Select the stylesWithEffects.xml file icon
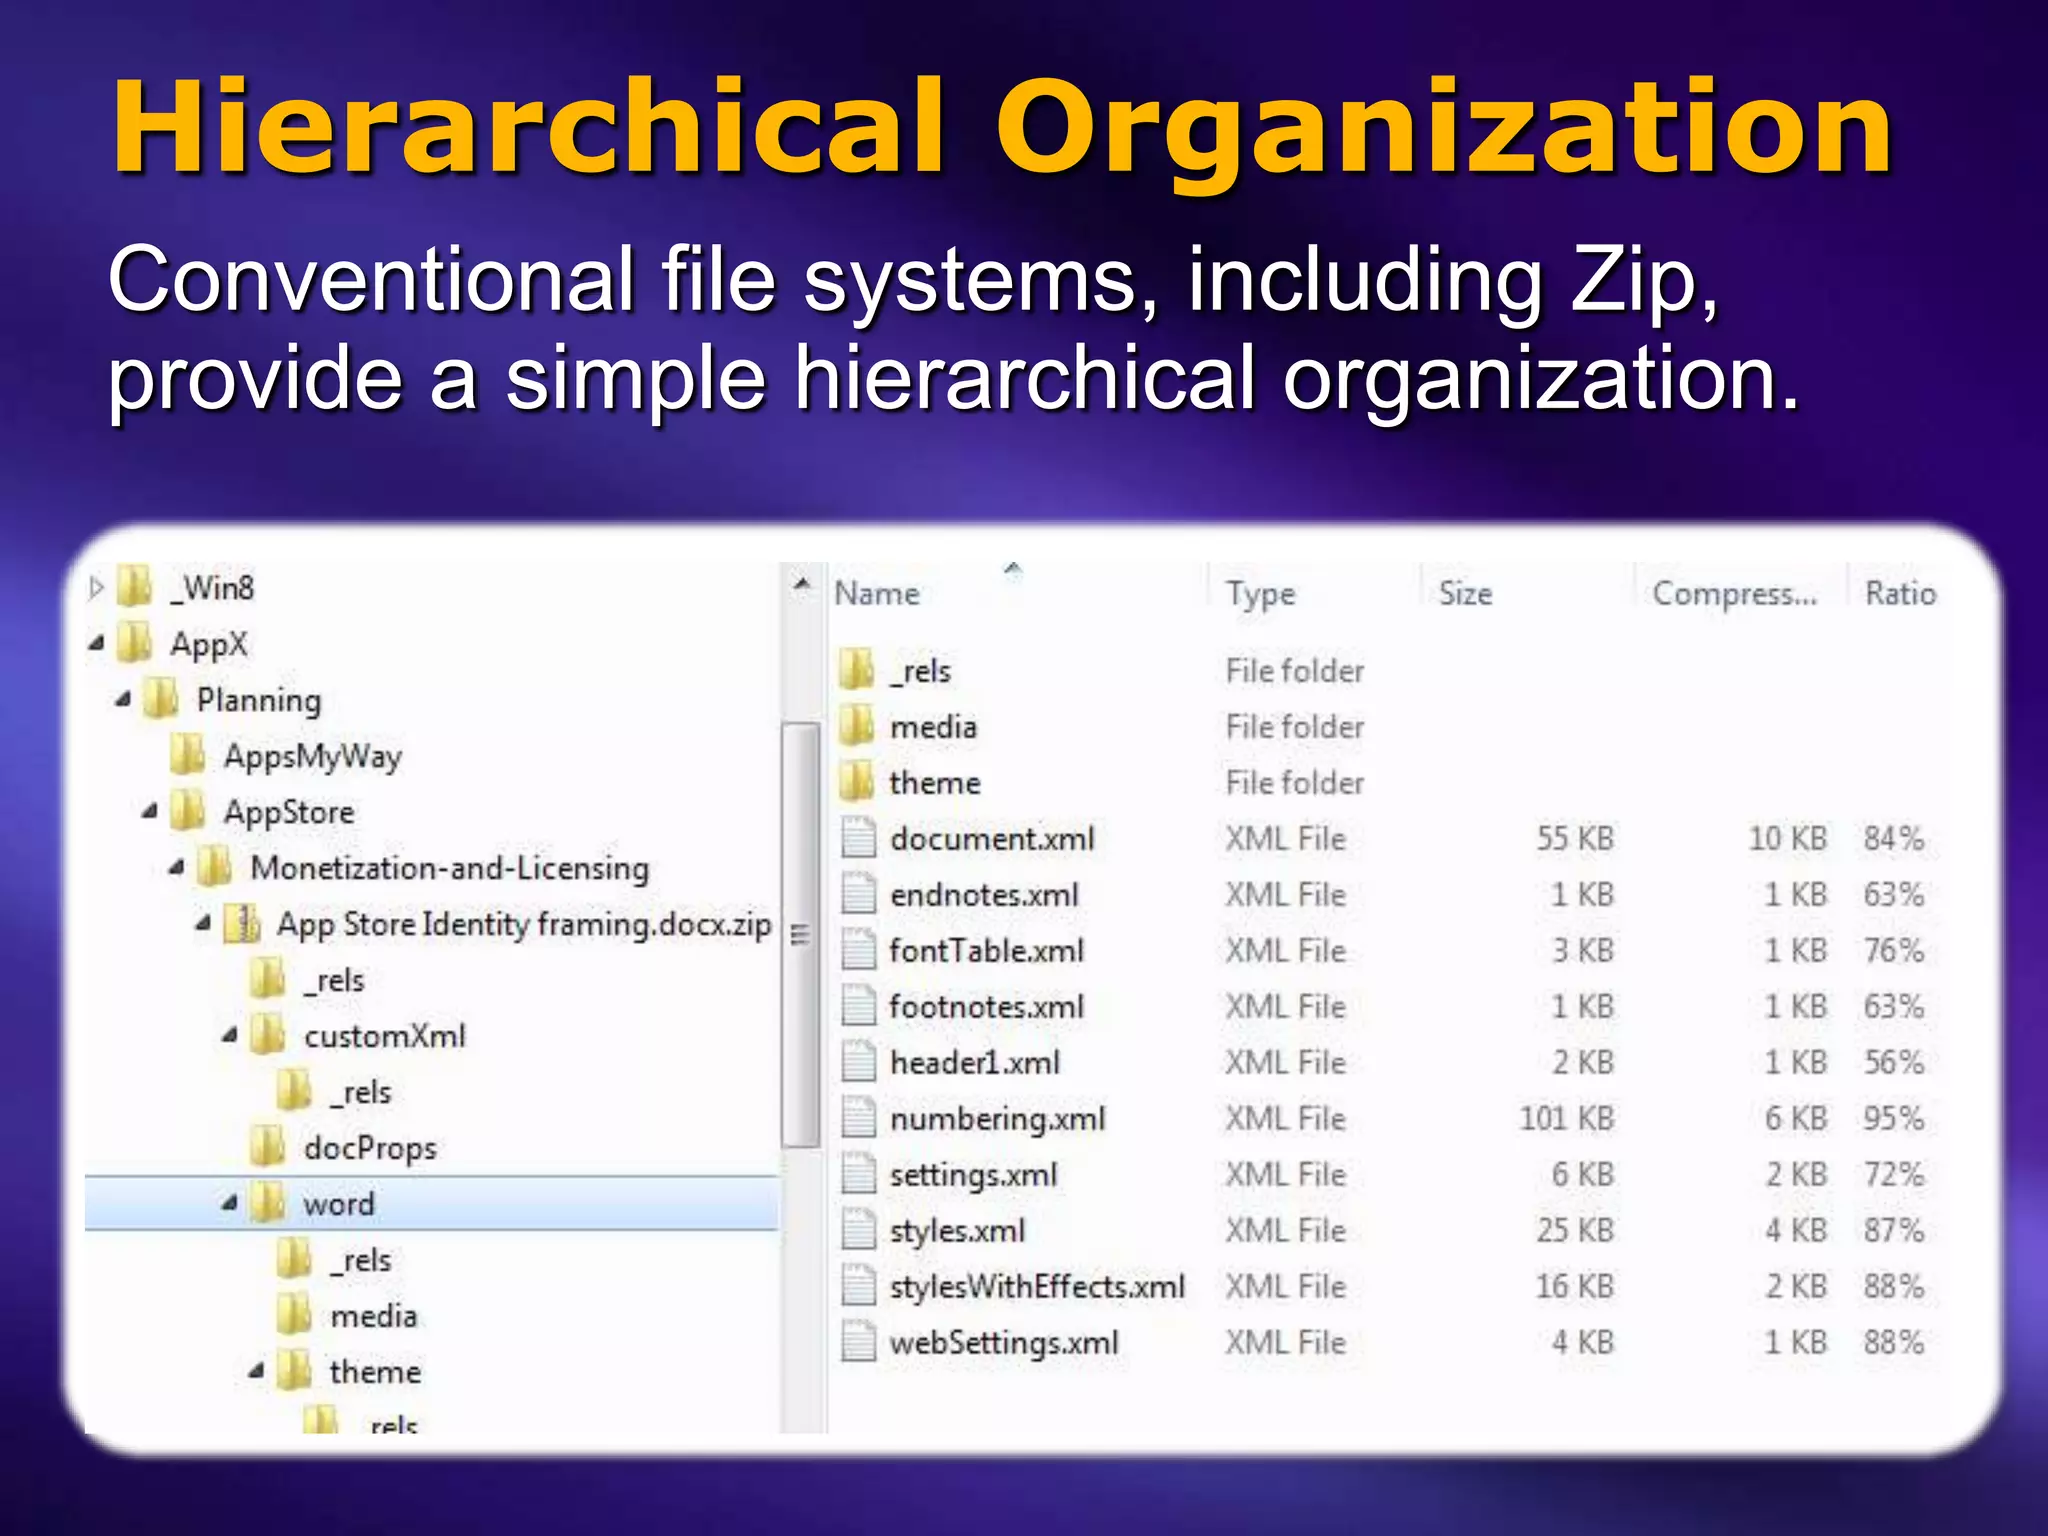This screenshot has height=1536, width=2048. point(858,1286)
